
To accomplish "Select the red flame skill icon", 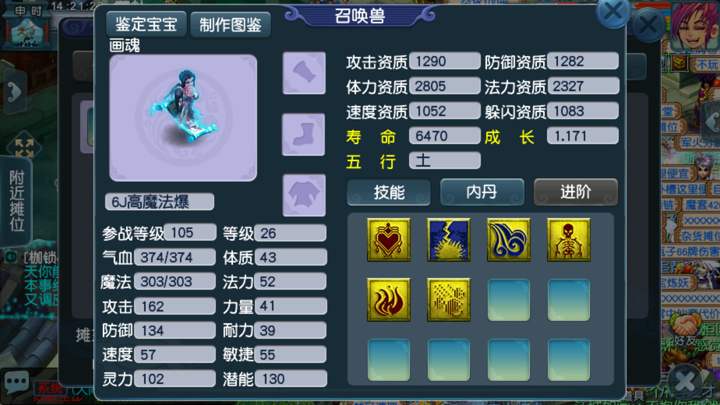I will [388, 300].
